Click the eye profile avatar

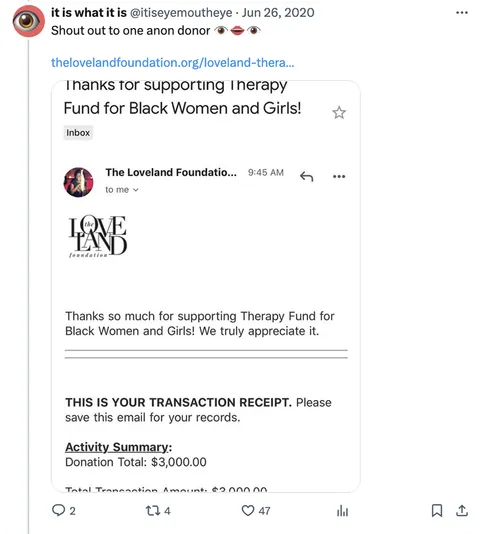pos(29,21)
